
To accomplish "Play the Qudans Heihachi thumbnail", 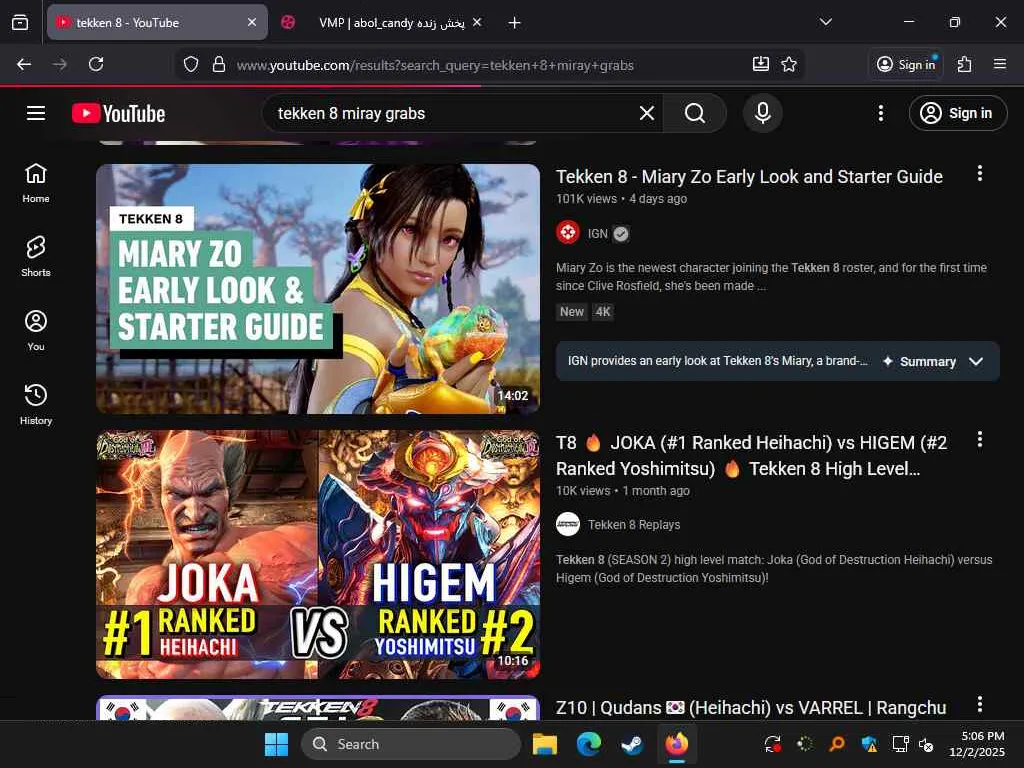I will coord(318,708).
